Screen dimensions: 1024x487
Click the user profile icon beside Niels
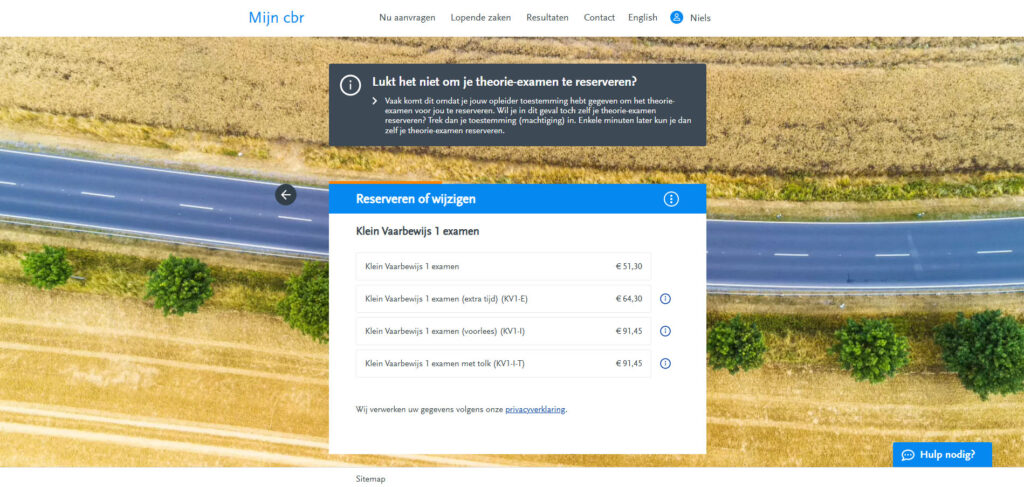pyautogui.click(x=677, y=17)
